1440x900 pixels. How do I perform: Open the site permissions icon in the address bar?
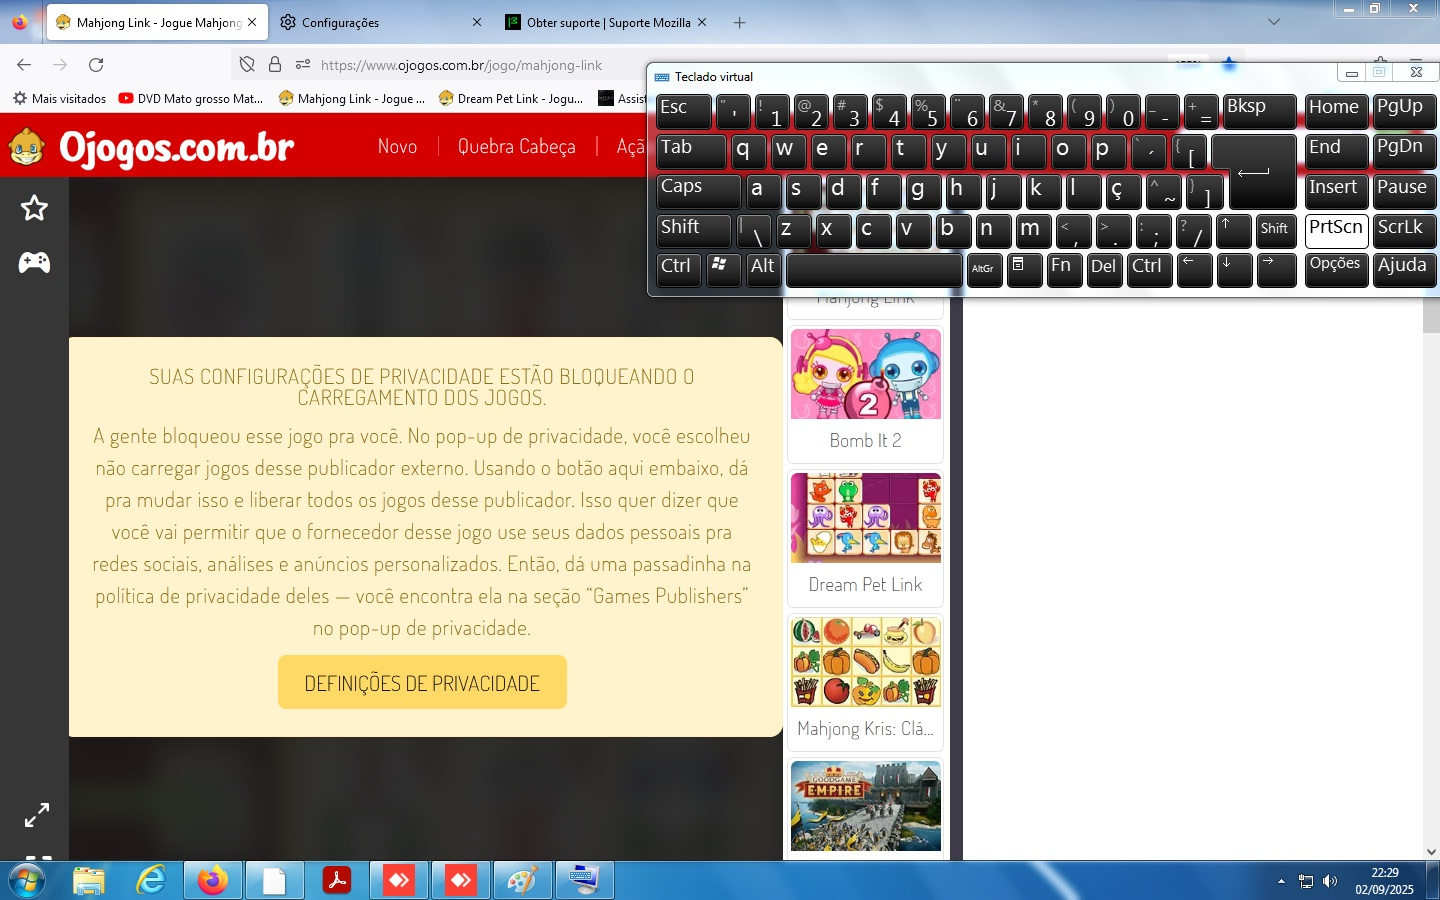(x=303, y=65)
